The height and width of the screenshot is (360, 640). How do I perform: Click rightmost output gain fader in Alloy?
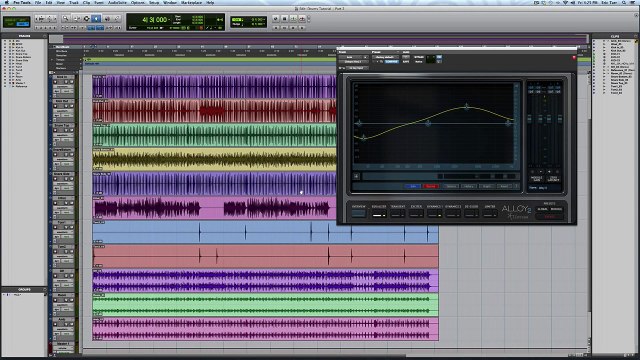coord(560,119)
